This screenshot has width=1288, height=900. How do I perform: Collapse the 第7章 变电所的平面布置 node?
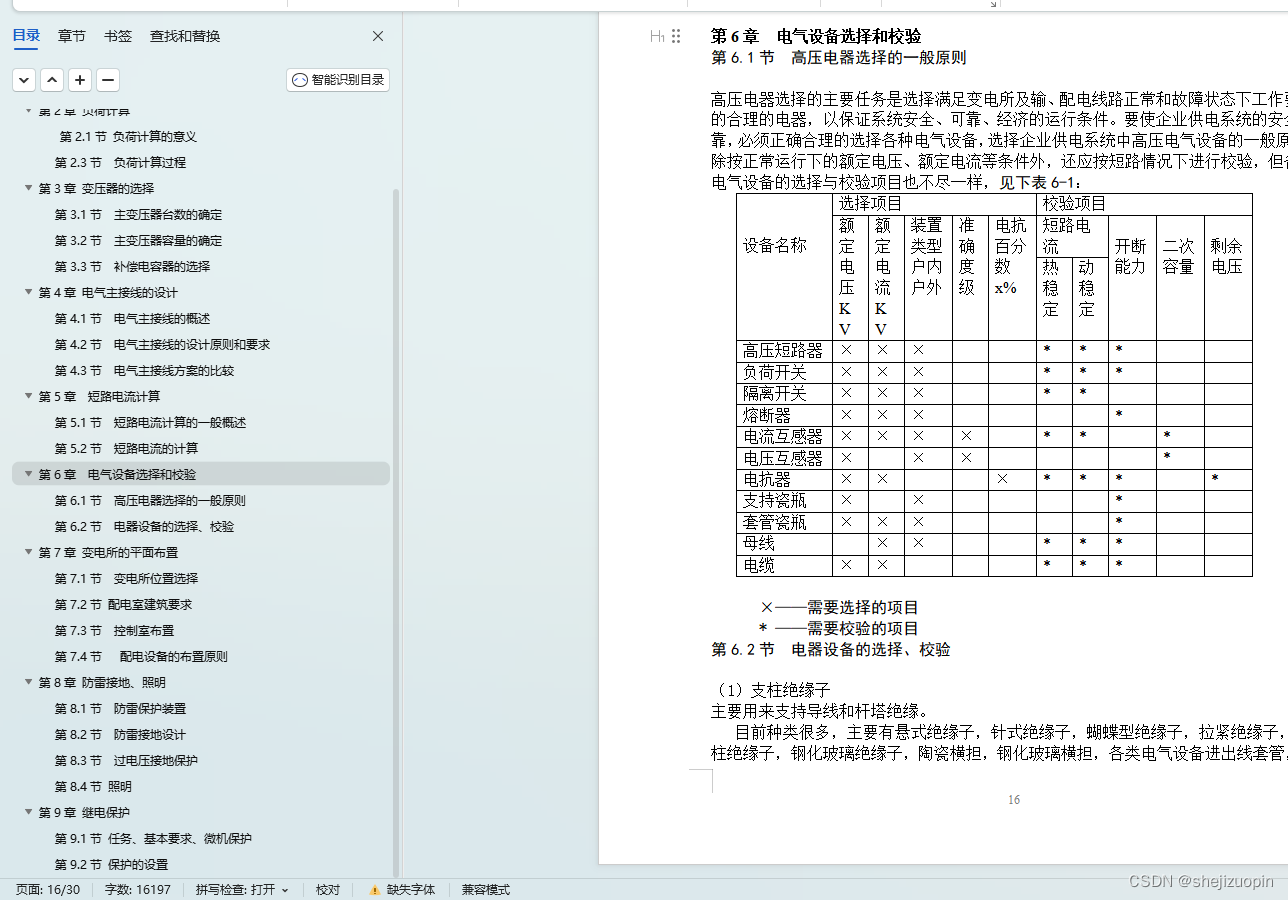pyautogui.click(x=29, y=552)
